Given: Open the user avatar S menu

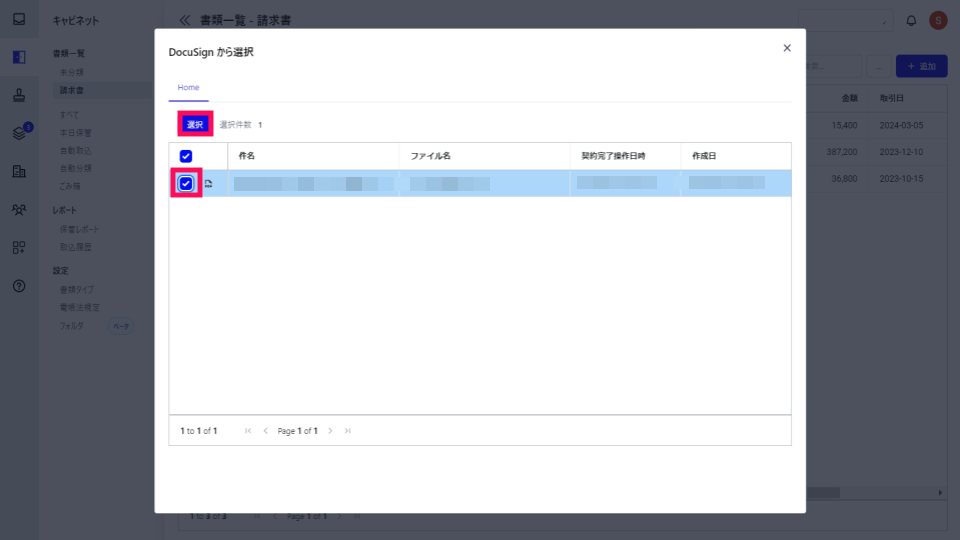Looking at the screenshot, I should (x=938, y=20).
